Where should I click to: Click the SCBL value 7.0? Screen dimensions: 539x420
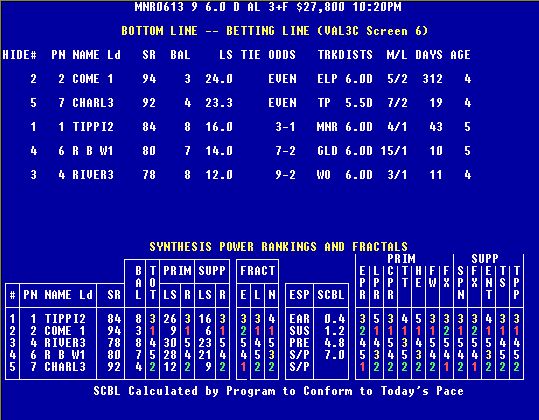(334, 355)
